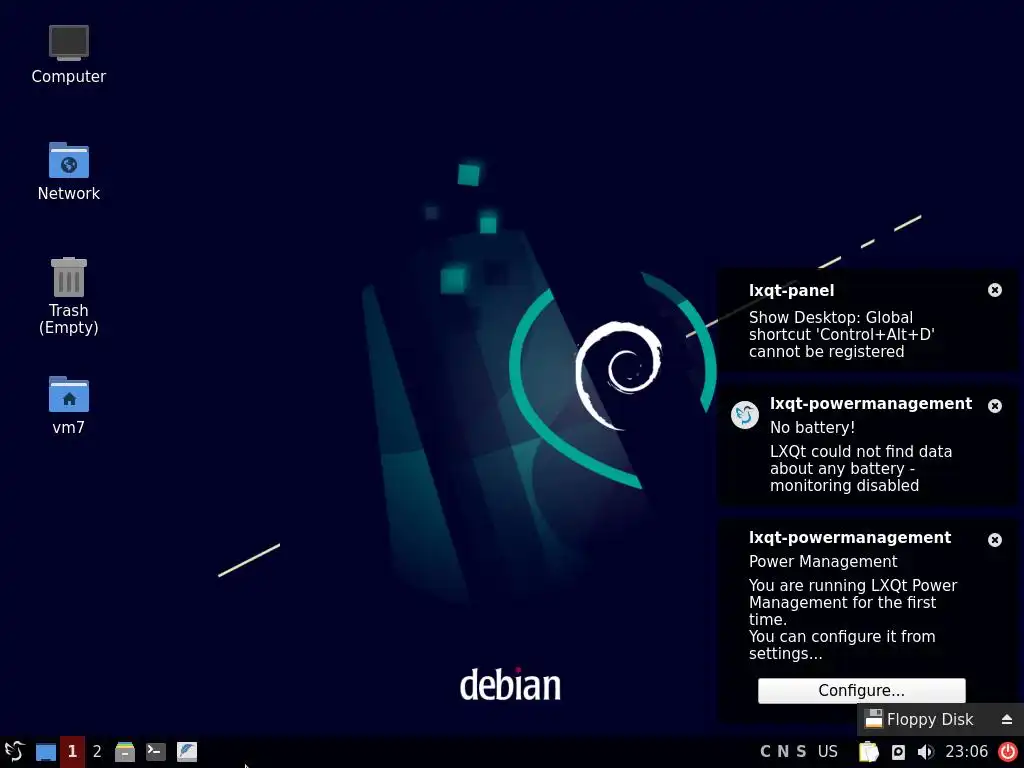Click the 'Power Management' notification subtitle
This screenshot has height=768, width=1024.
click(823, 562)
